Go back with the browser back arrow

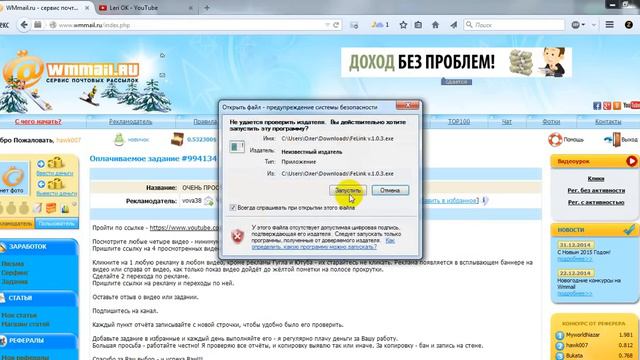[24, 25]
